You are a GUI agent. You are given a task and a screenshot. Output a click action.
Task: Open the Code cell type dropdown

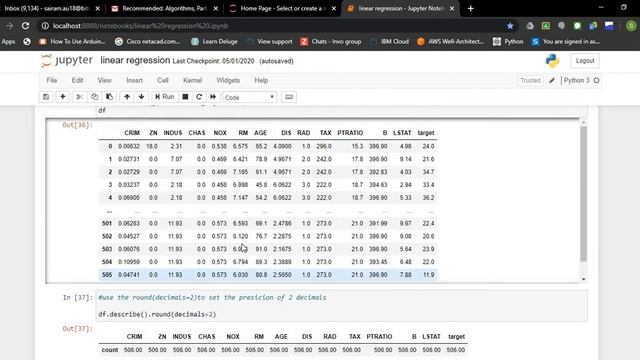click(x=249, y=97)
